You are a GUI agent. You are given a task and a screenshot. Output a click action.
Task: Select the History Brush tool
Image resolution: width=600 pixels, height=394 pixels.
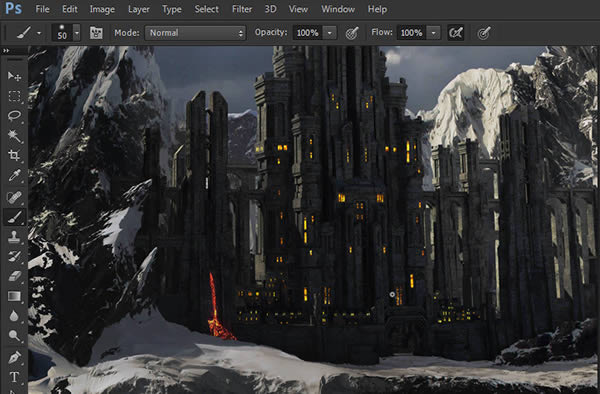(14, 256)
